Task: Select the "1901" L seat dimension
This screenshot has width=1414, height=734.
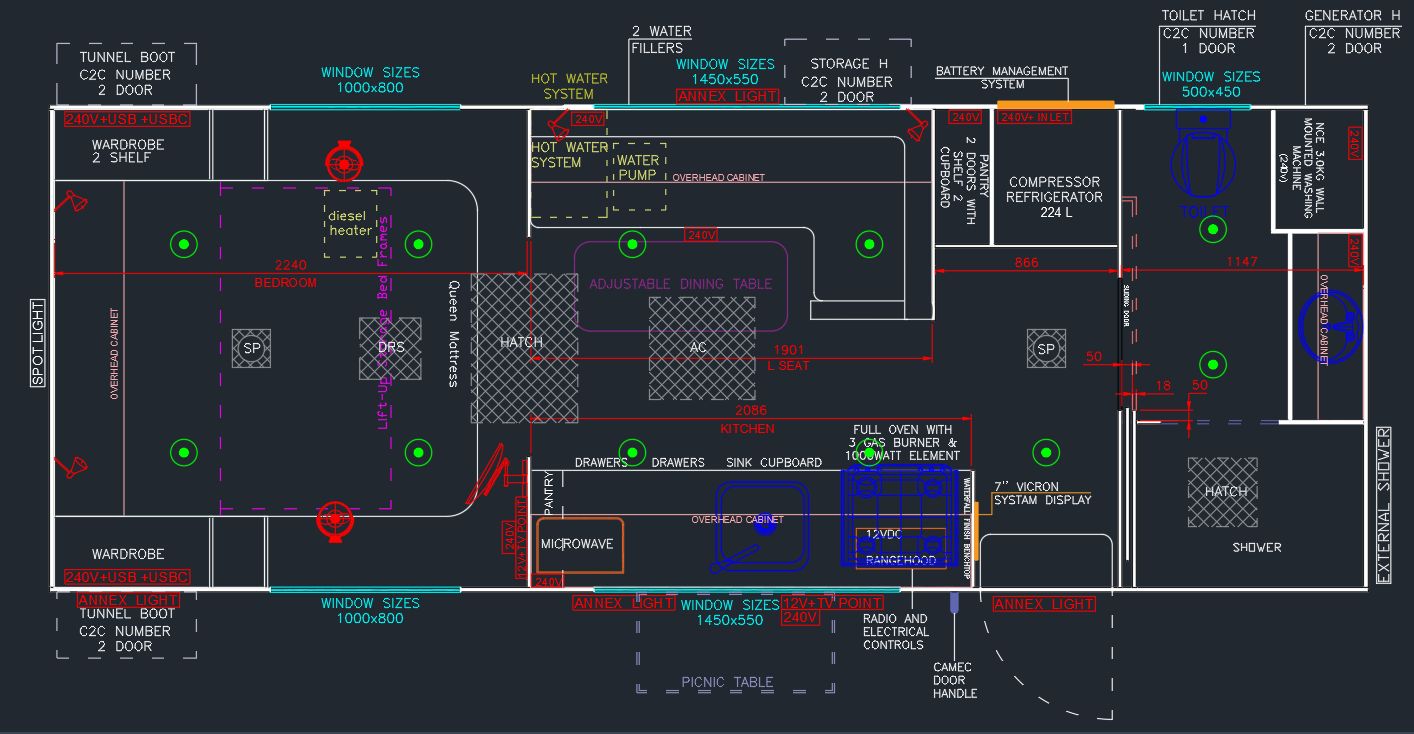Action: 790,350
